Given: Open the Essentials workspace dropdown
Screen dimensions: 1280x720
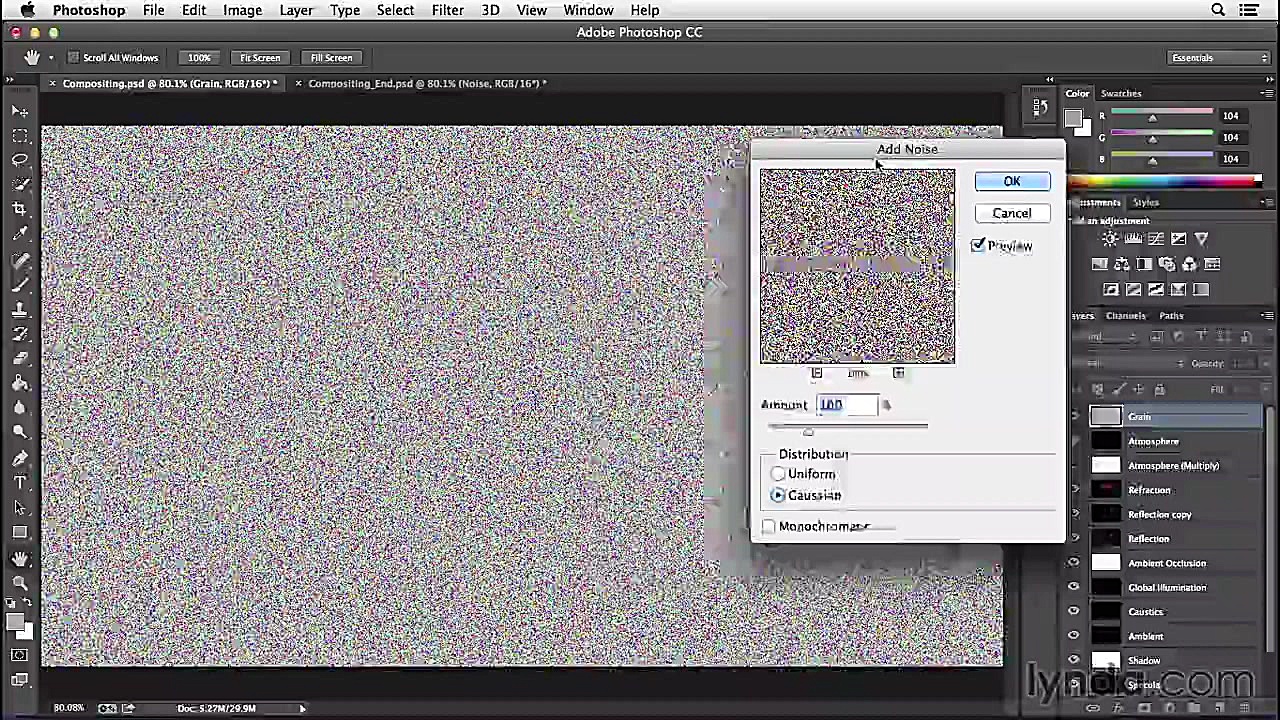Looking at the screenshot, I should pyautogui.click(x=1219, y=58).
